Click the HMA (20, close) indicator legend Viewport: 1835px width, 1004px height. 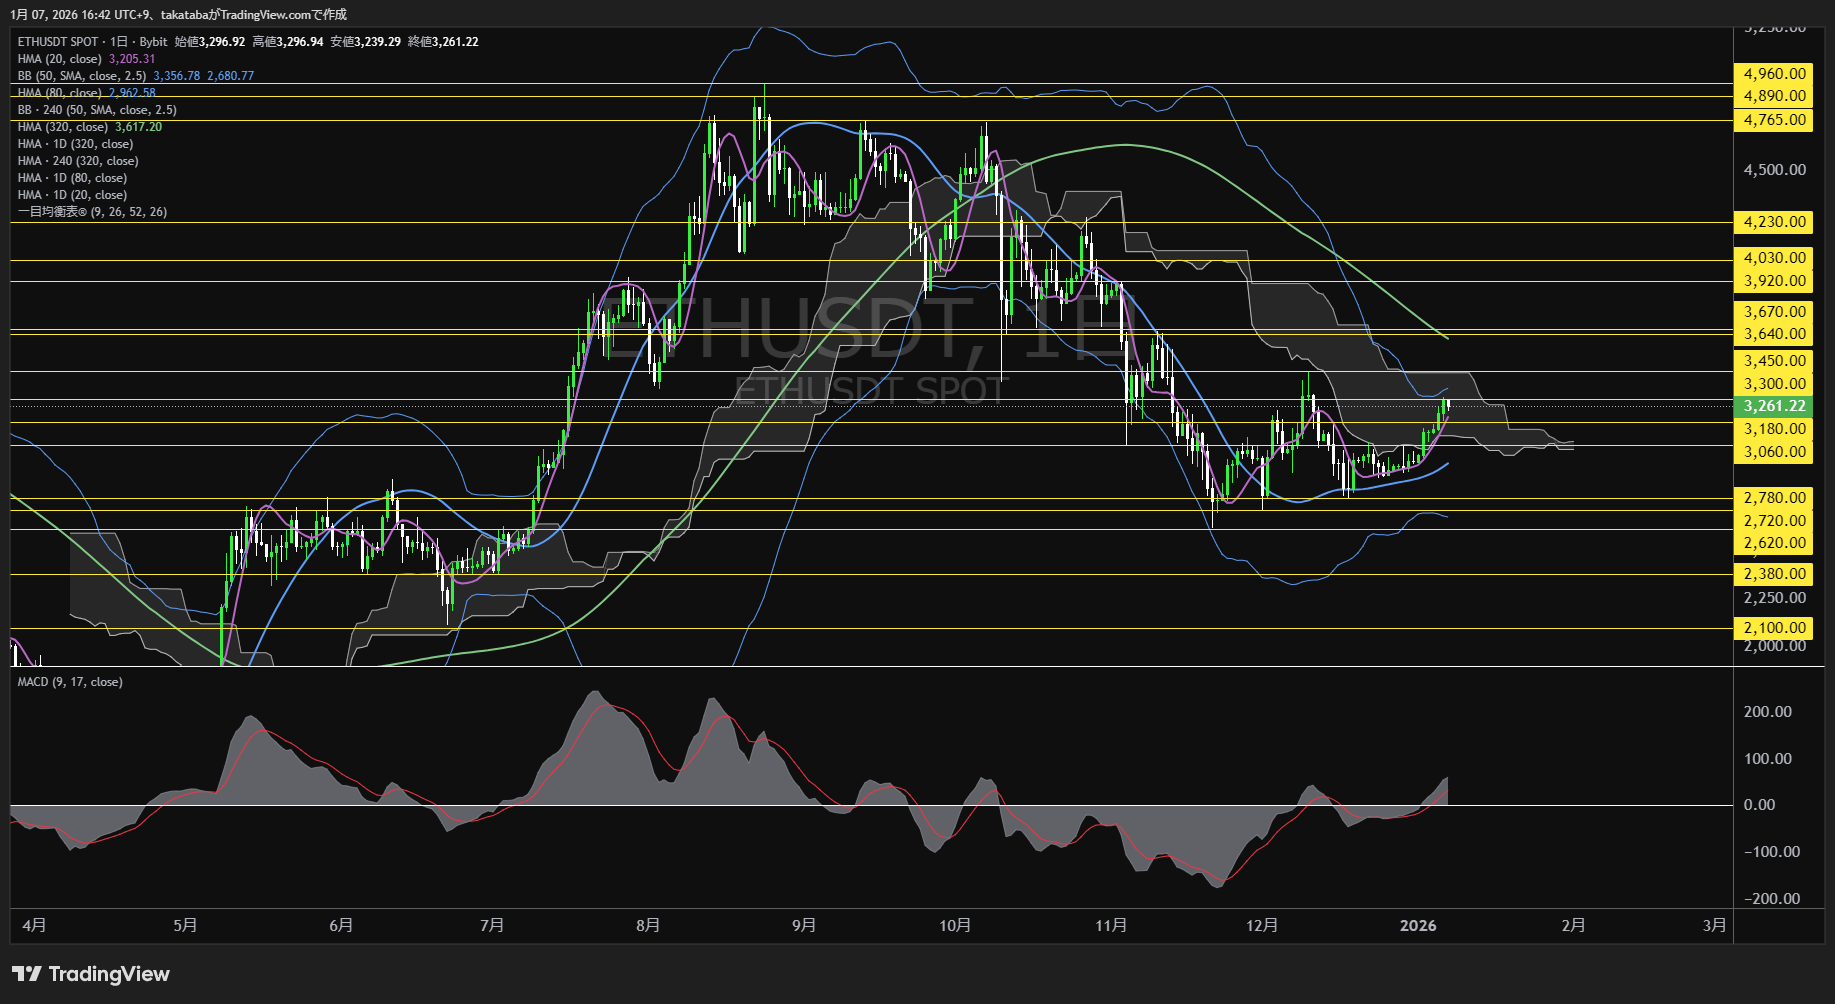(x=60, y=59)
